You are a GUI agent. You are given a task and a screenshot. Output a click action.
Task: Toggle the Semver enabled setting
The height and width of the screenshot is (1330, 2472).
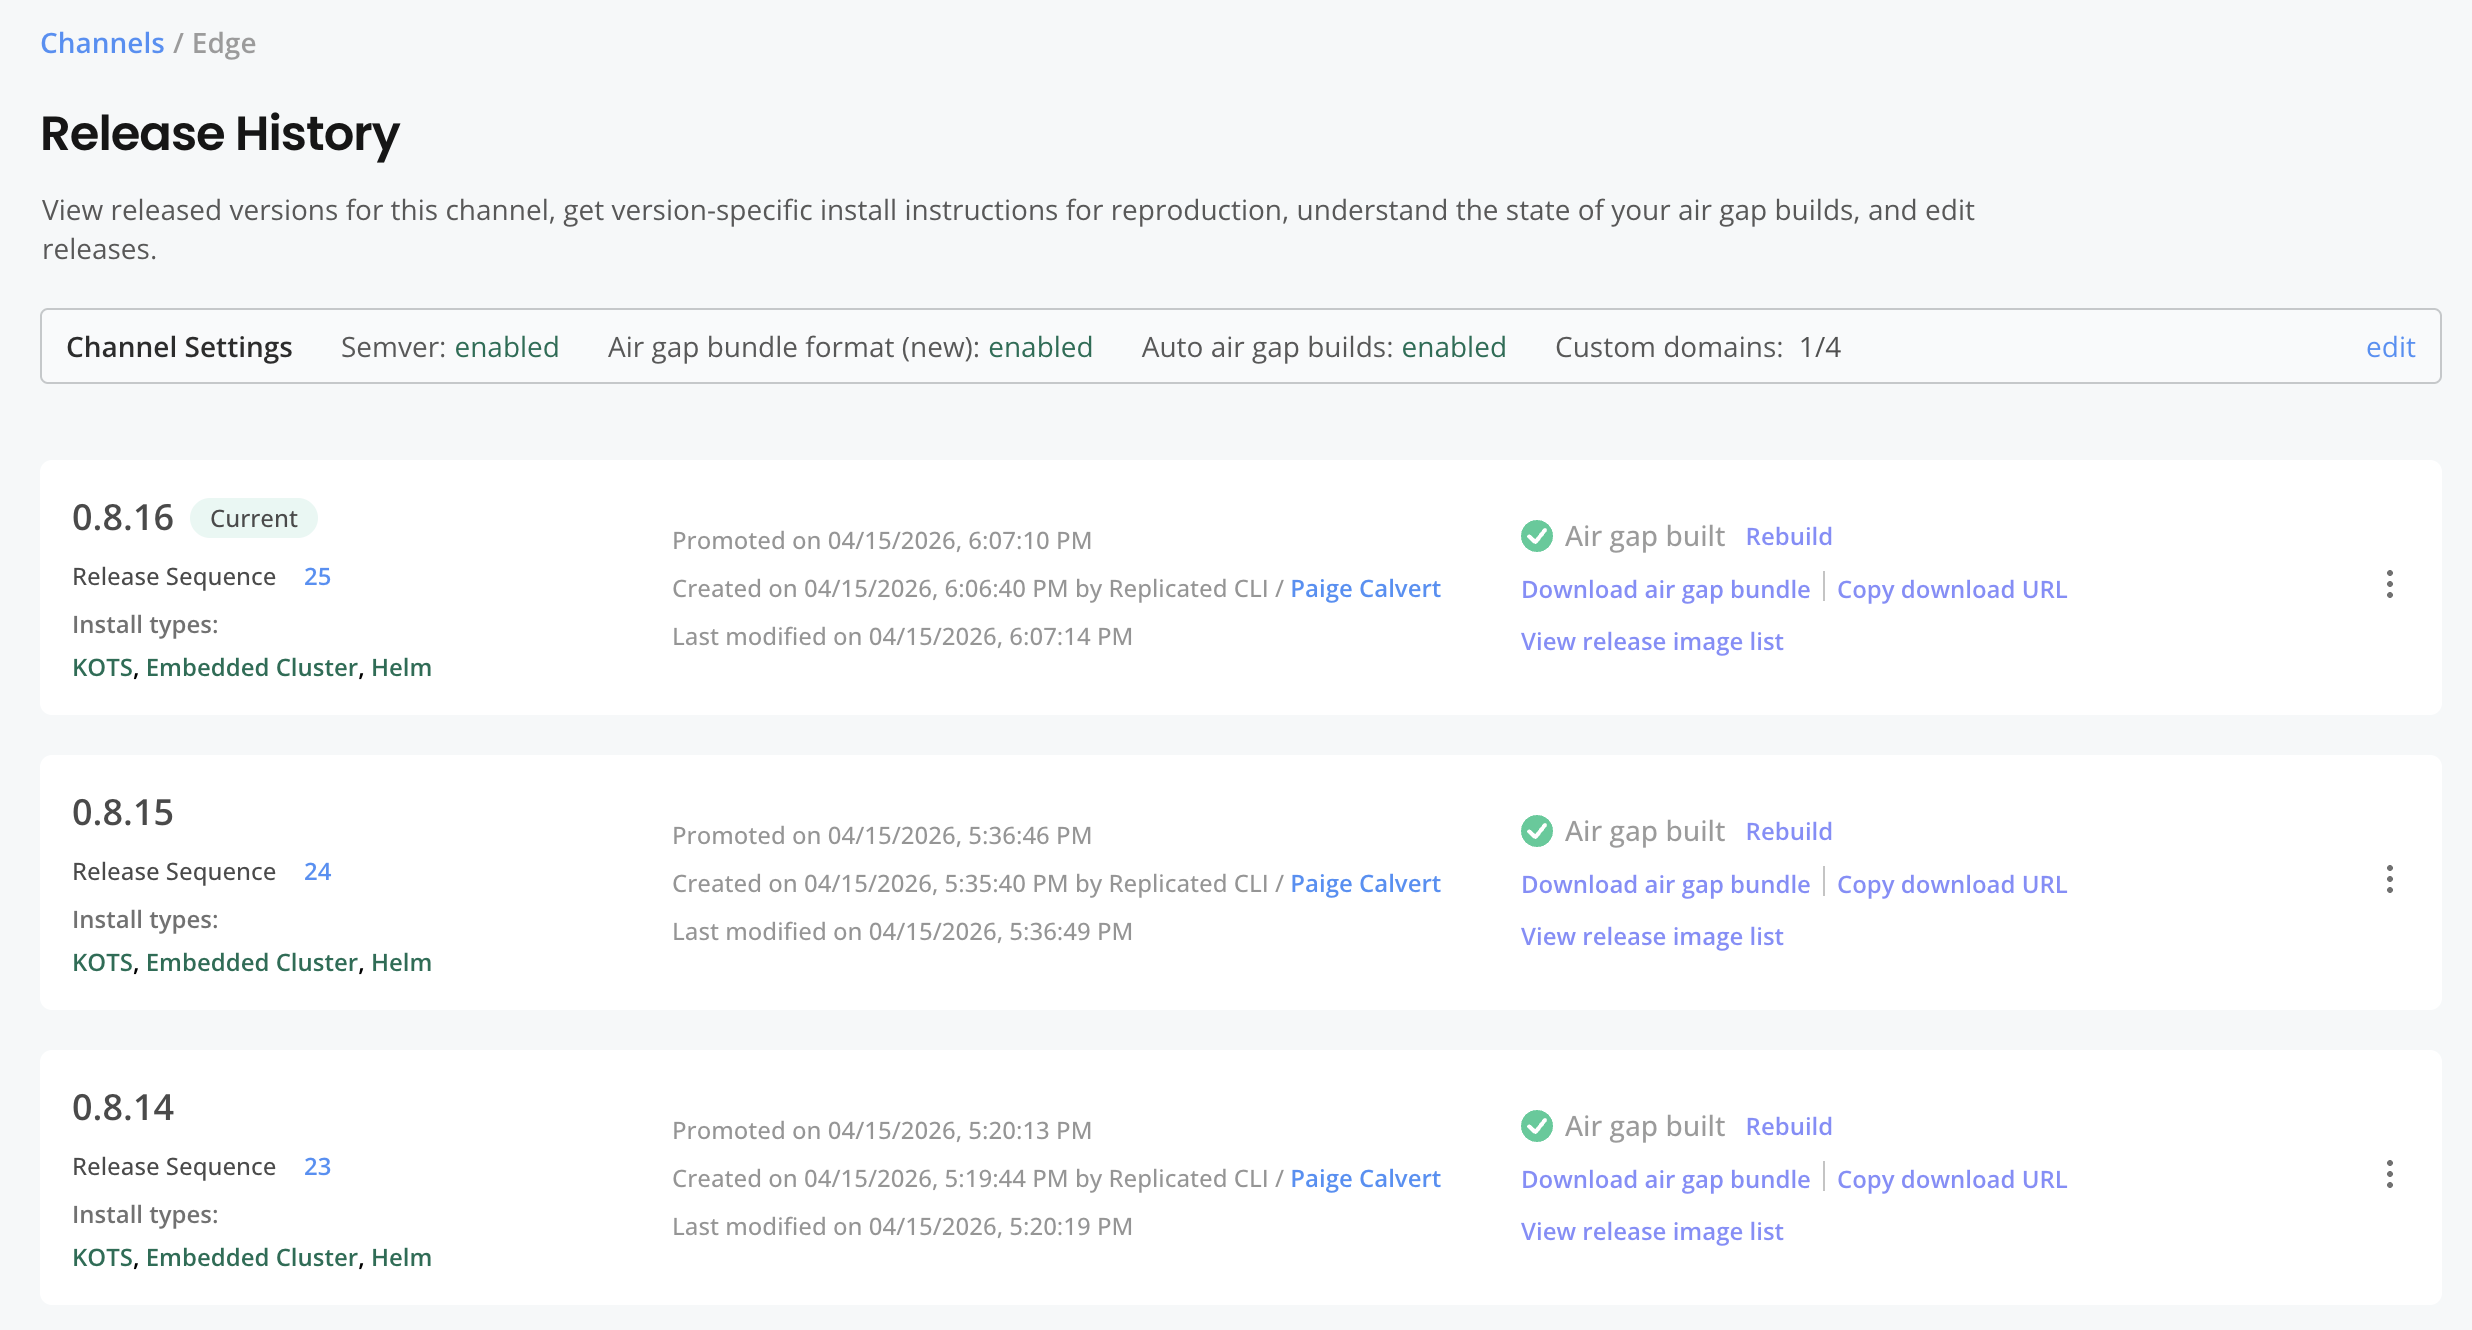click(x=507, y=347)
